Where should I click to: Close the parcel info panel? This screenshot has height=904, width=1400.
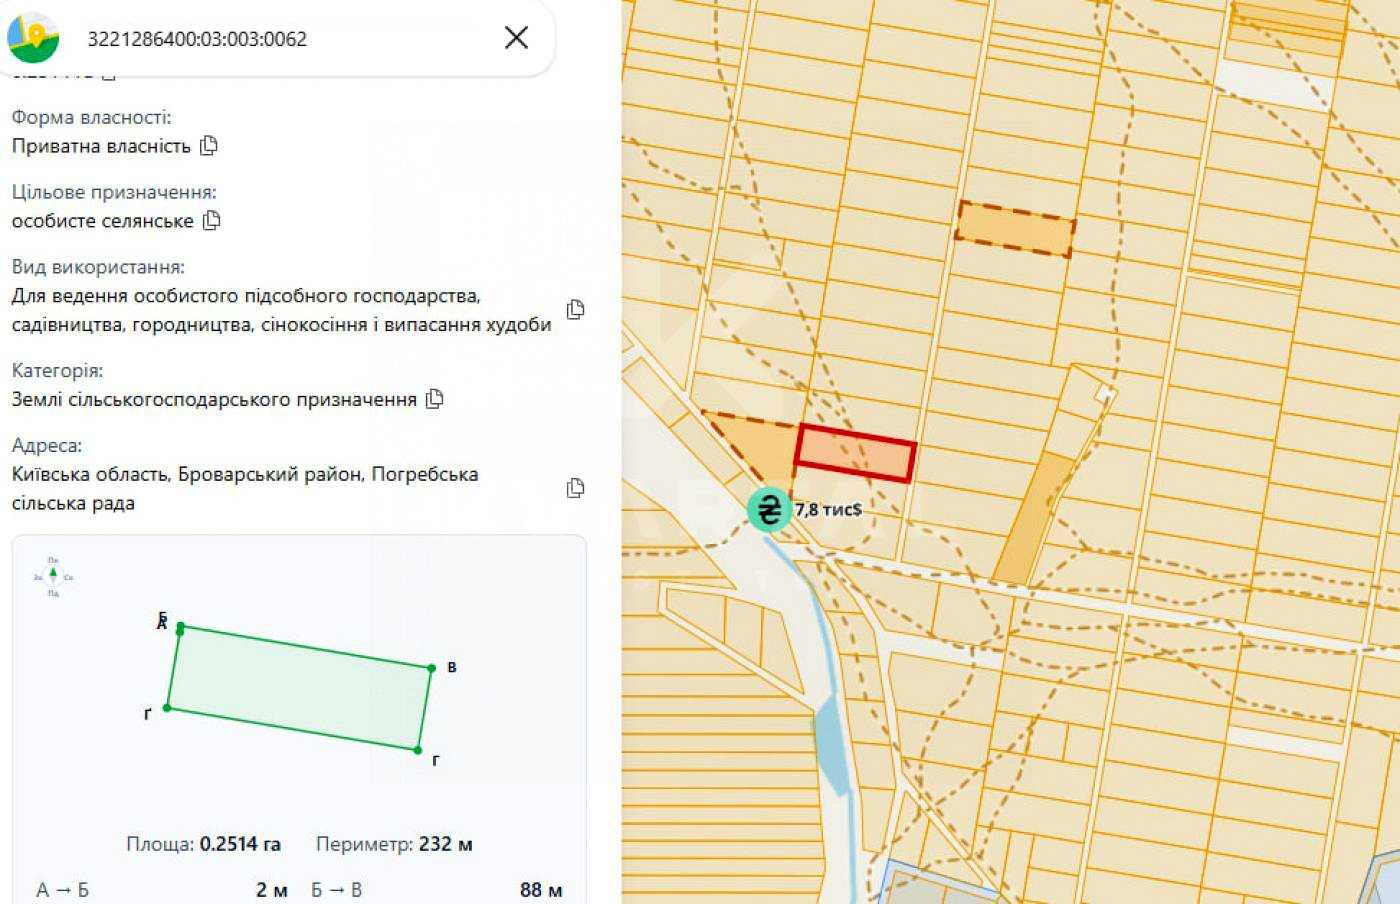pyautogui.click(x=516, y=38)
